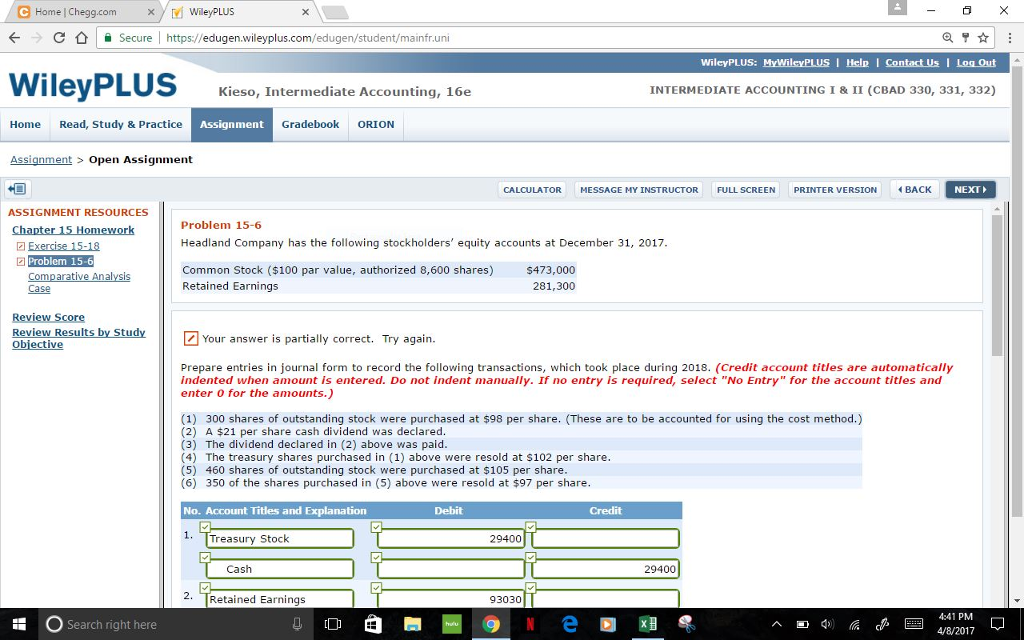
Task: Open the Review Score link
Action: pos(48,317)
